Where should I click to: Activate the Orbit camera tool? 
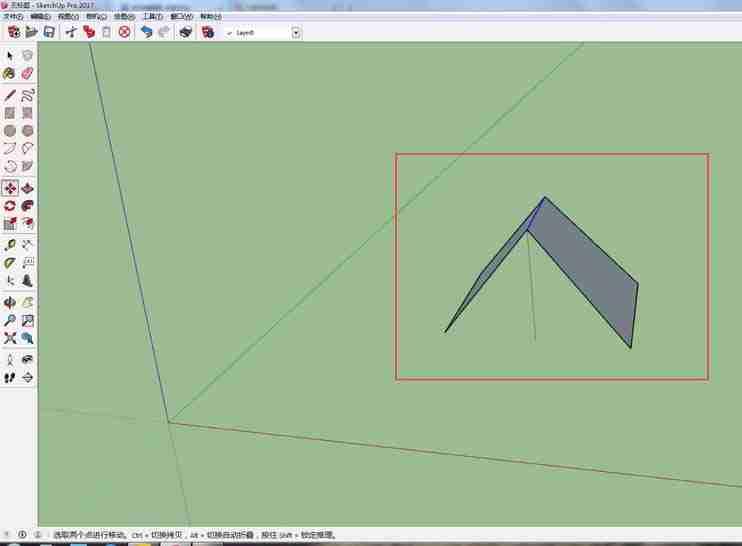(x=10, y=303)
